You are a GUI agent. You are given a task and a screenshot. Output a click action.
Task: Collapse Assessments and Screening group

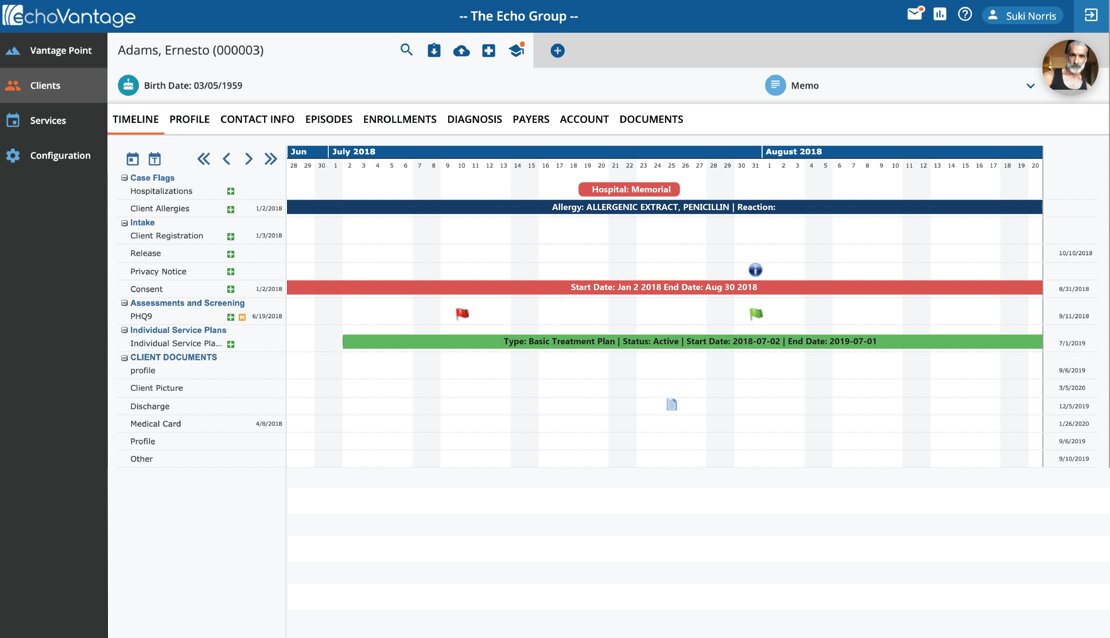[x=124, y=303]
